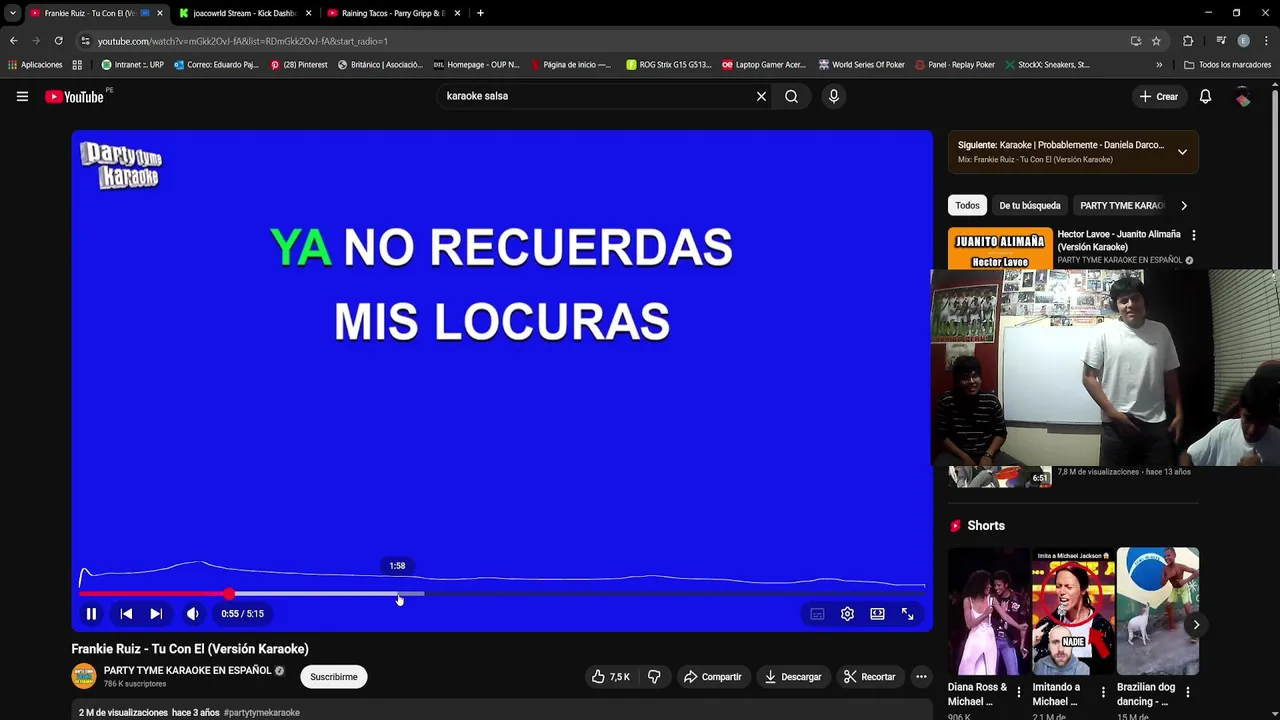Image resolution: width=1280 pixels, height=720 pixels.
Task: Open 'Todos los marcadores' folder
Action: pyautogui.click(x=1228, y=65)
